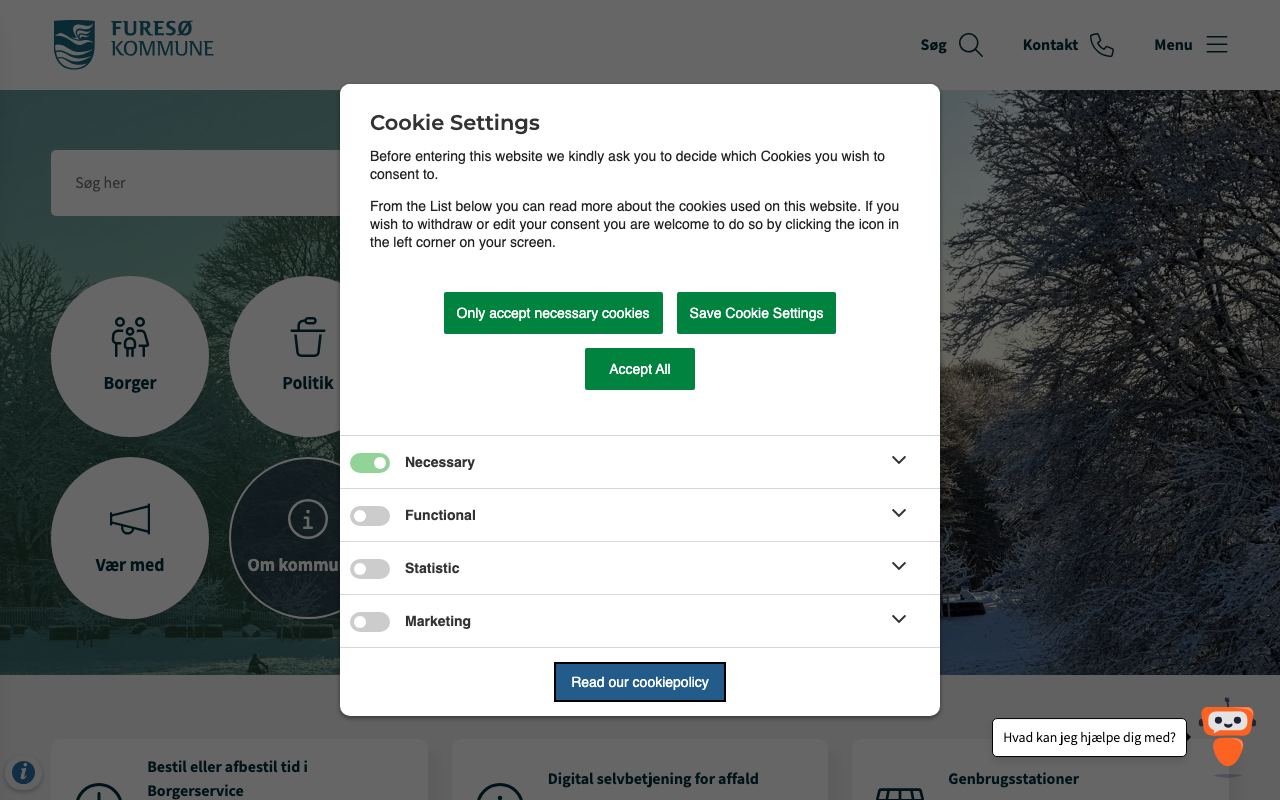Image resolution: width=1280 pixels, height=800 pixels.
Task: Open the orange chatbot robot icon
Action: click(x=1227, y=737)
